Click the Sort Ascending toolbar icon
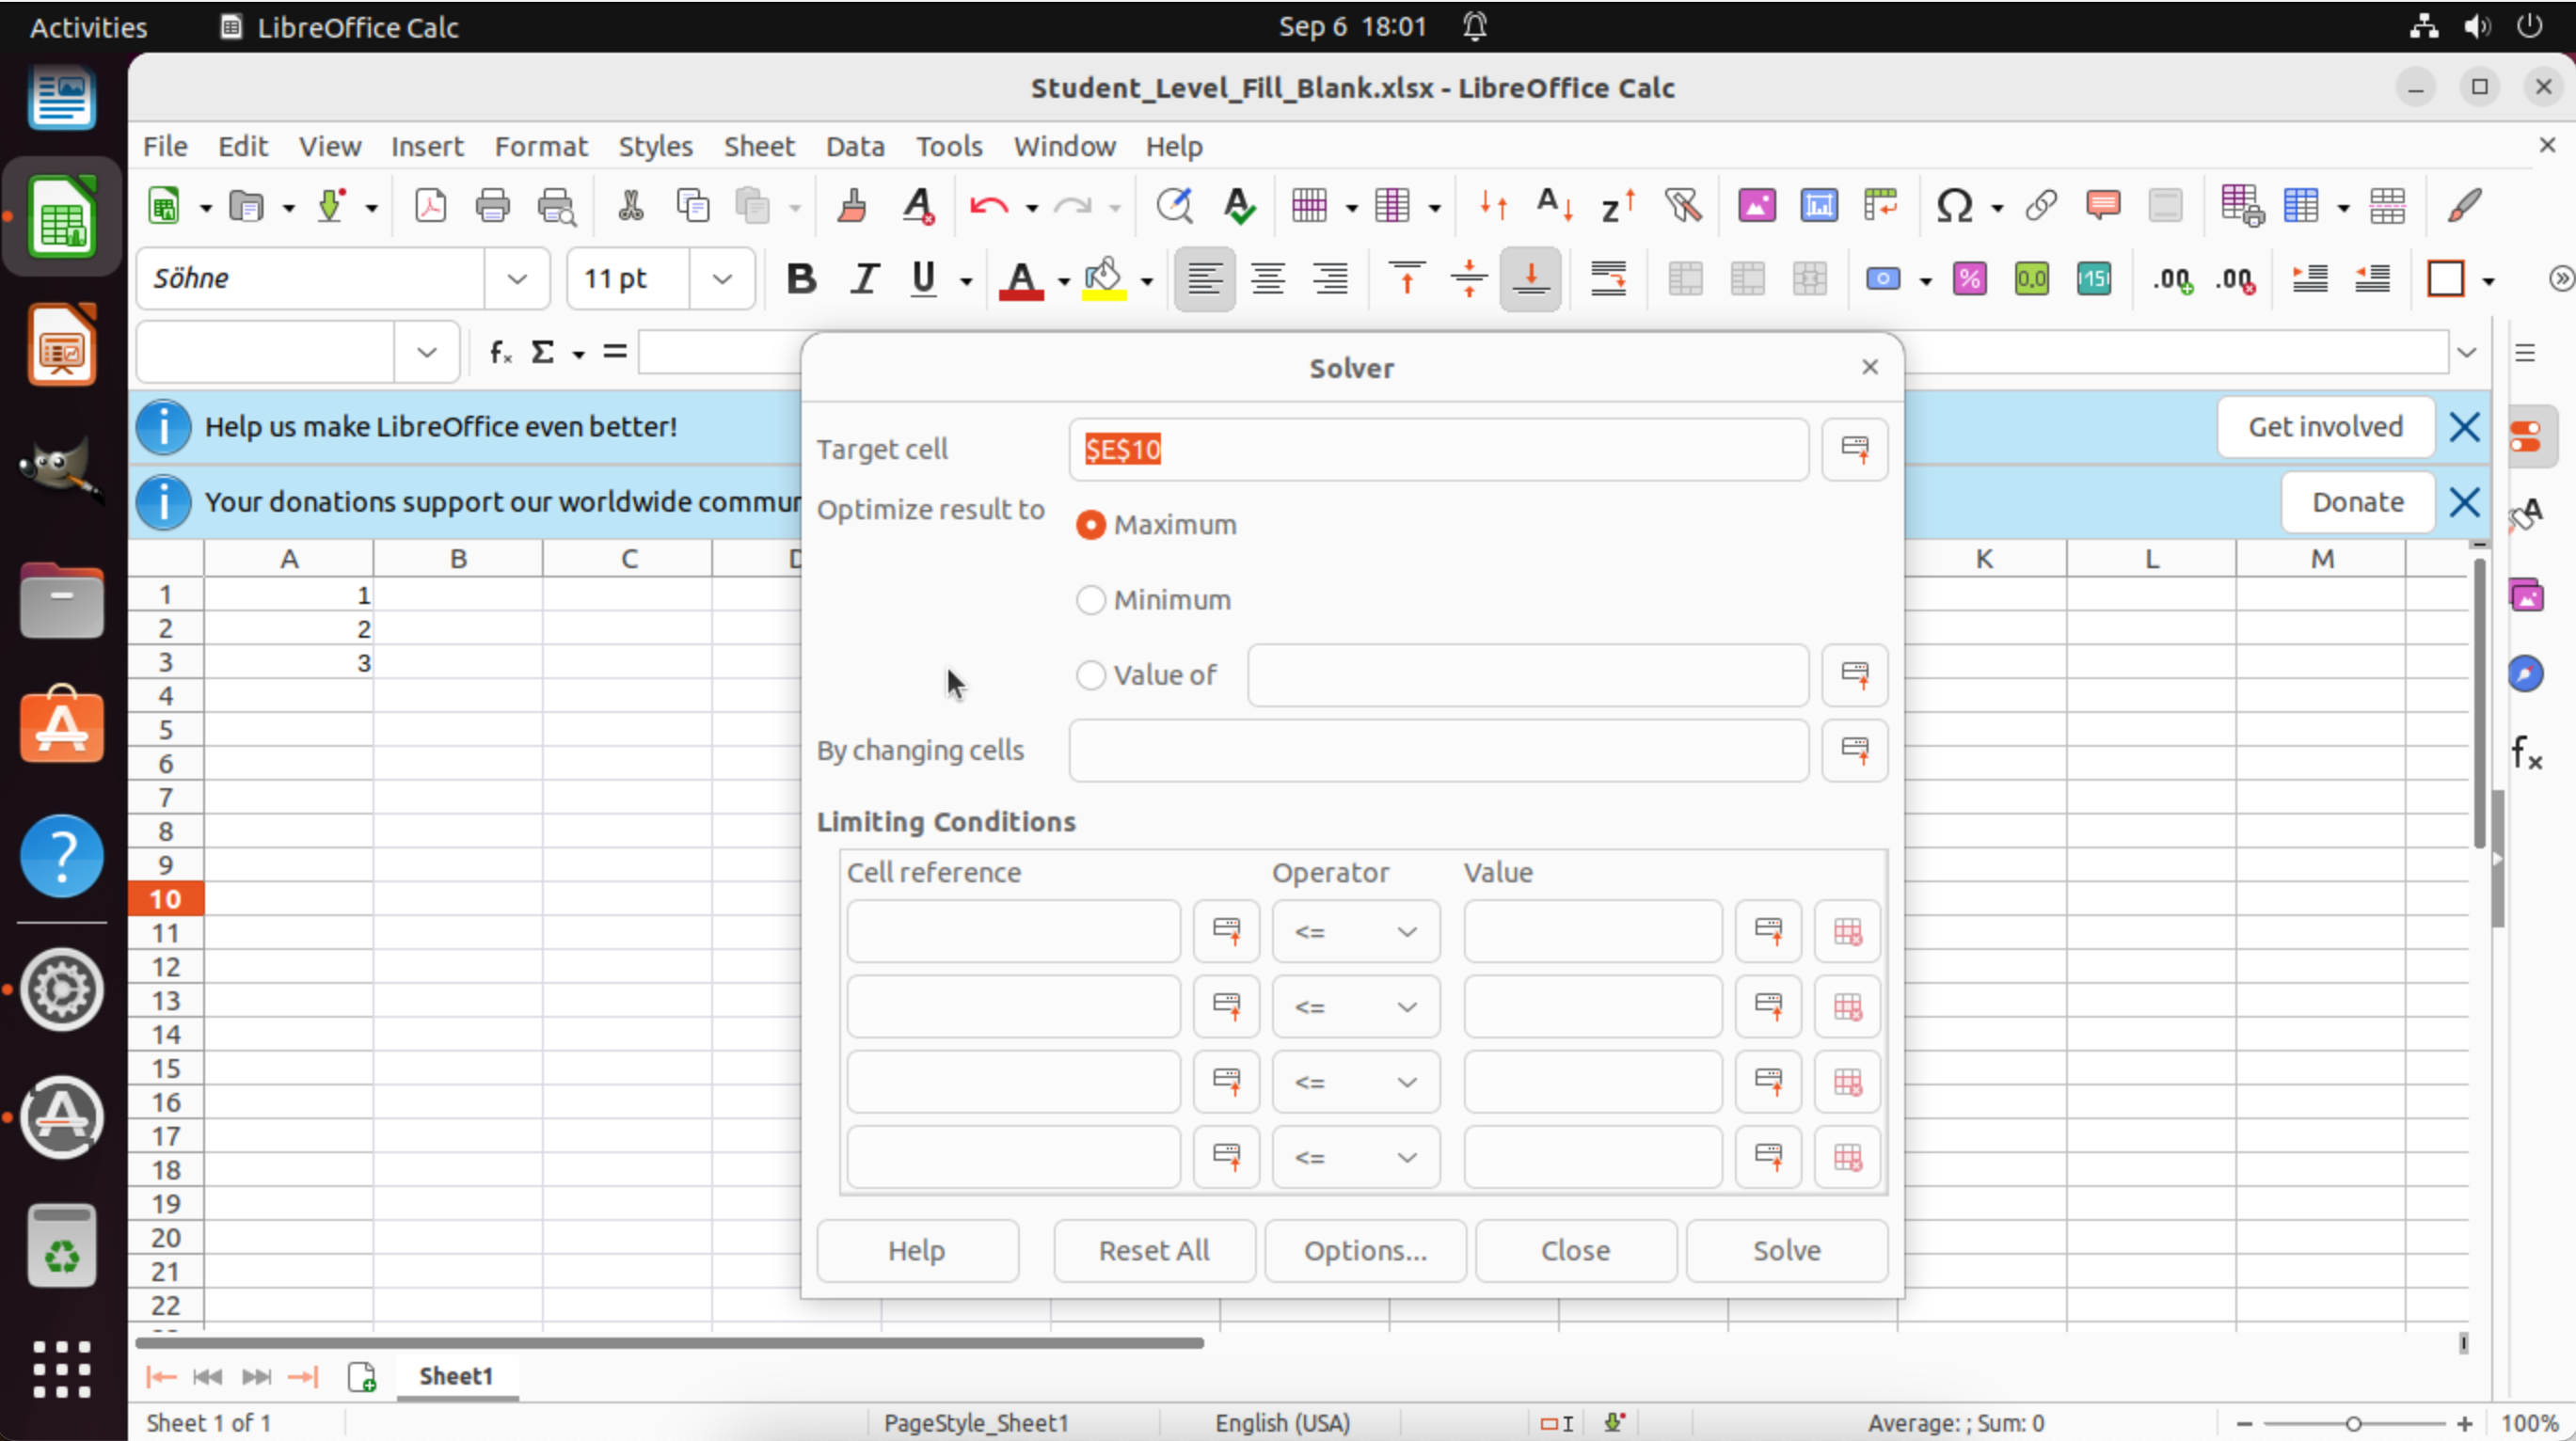2576x1441 pixels. tap(1553, 206)
